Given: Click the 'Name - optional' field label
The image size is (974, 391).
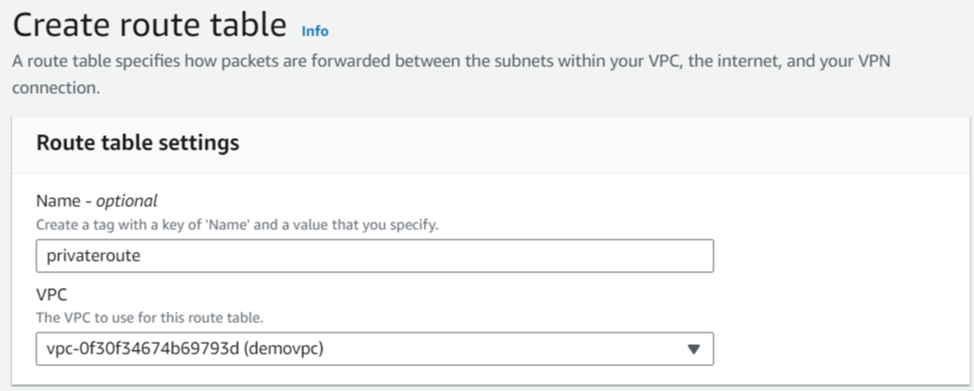Looking at the screenshot, I should [97, 201].
